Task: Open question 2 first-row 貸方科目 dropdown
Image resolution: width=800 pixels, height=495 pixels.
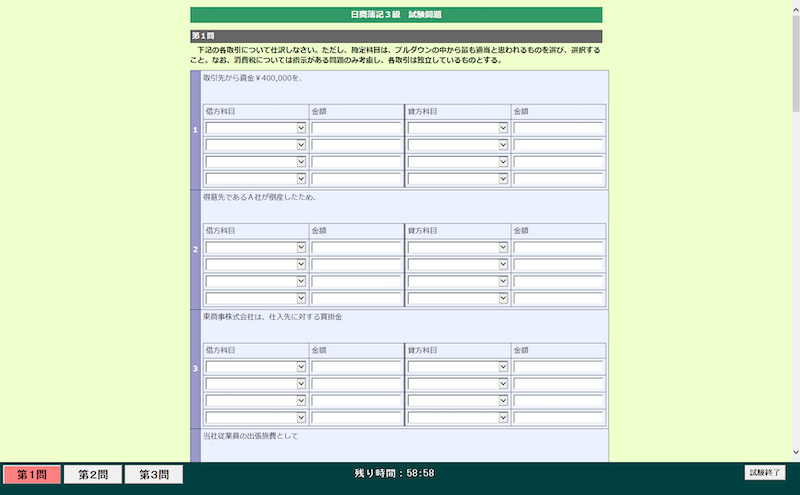Action: 458,247
